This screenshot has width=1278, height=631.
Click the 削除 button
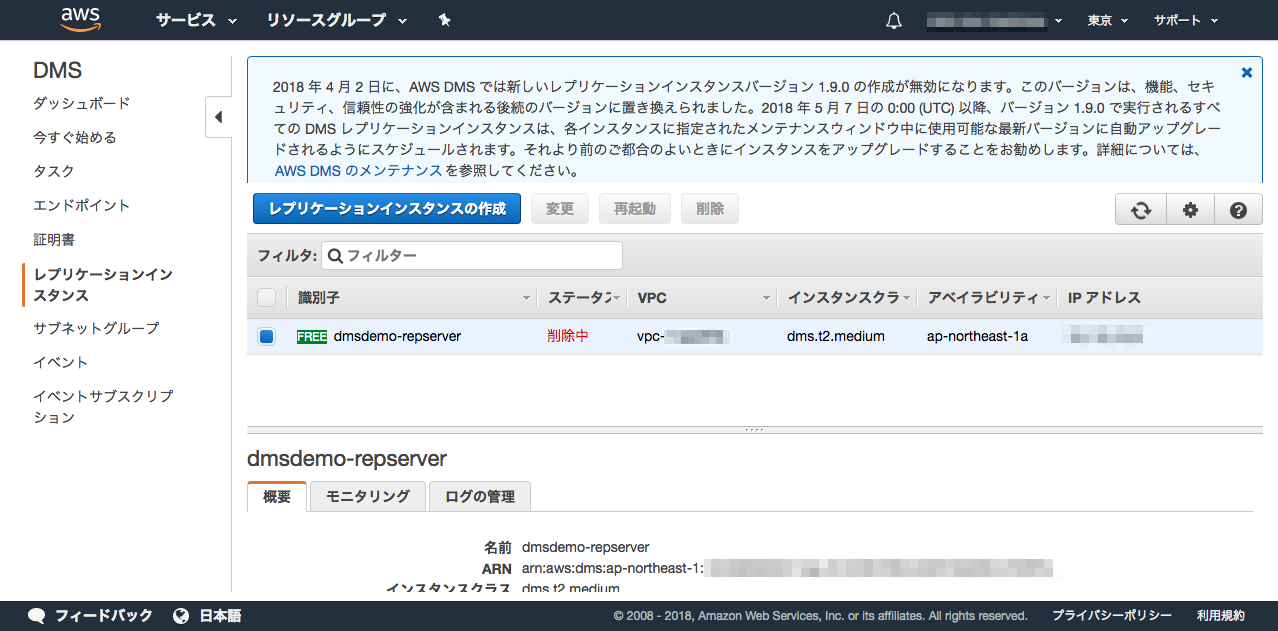(710, 209)
